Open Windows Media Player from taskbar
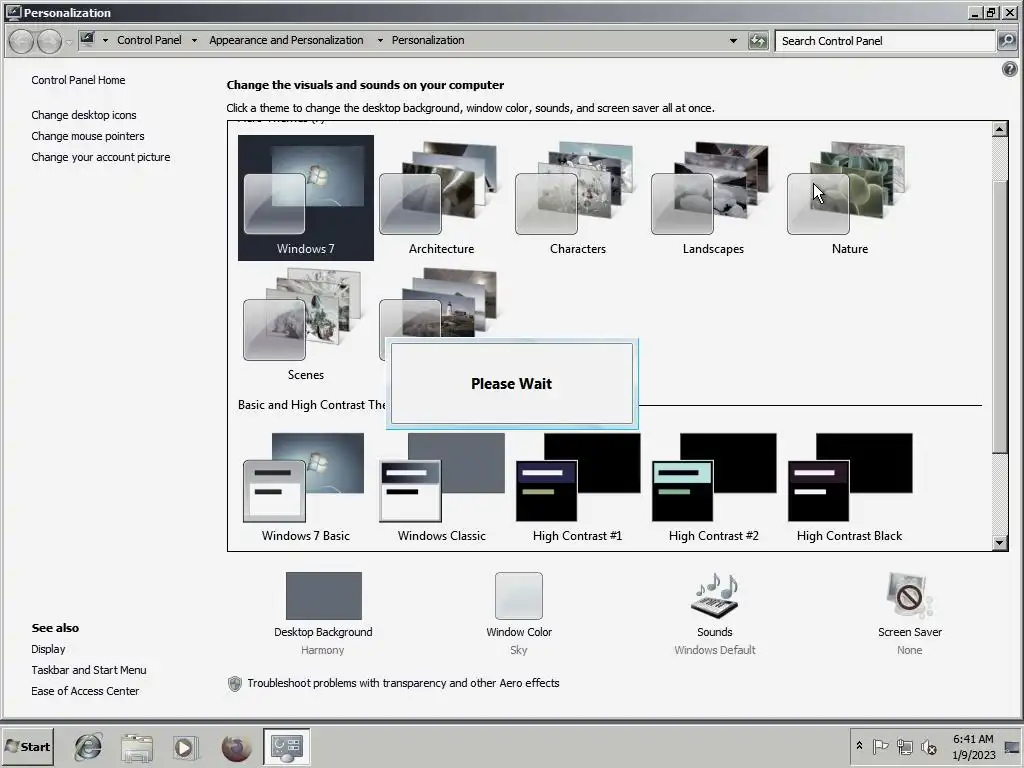Viewport: 1024px width, 768px height. 184,747
